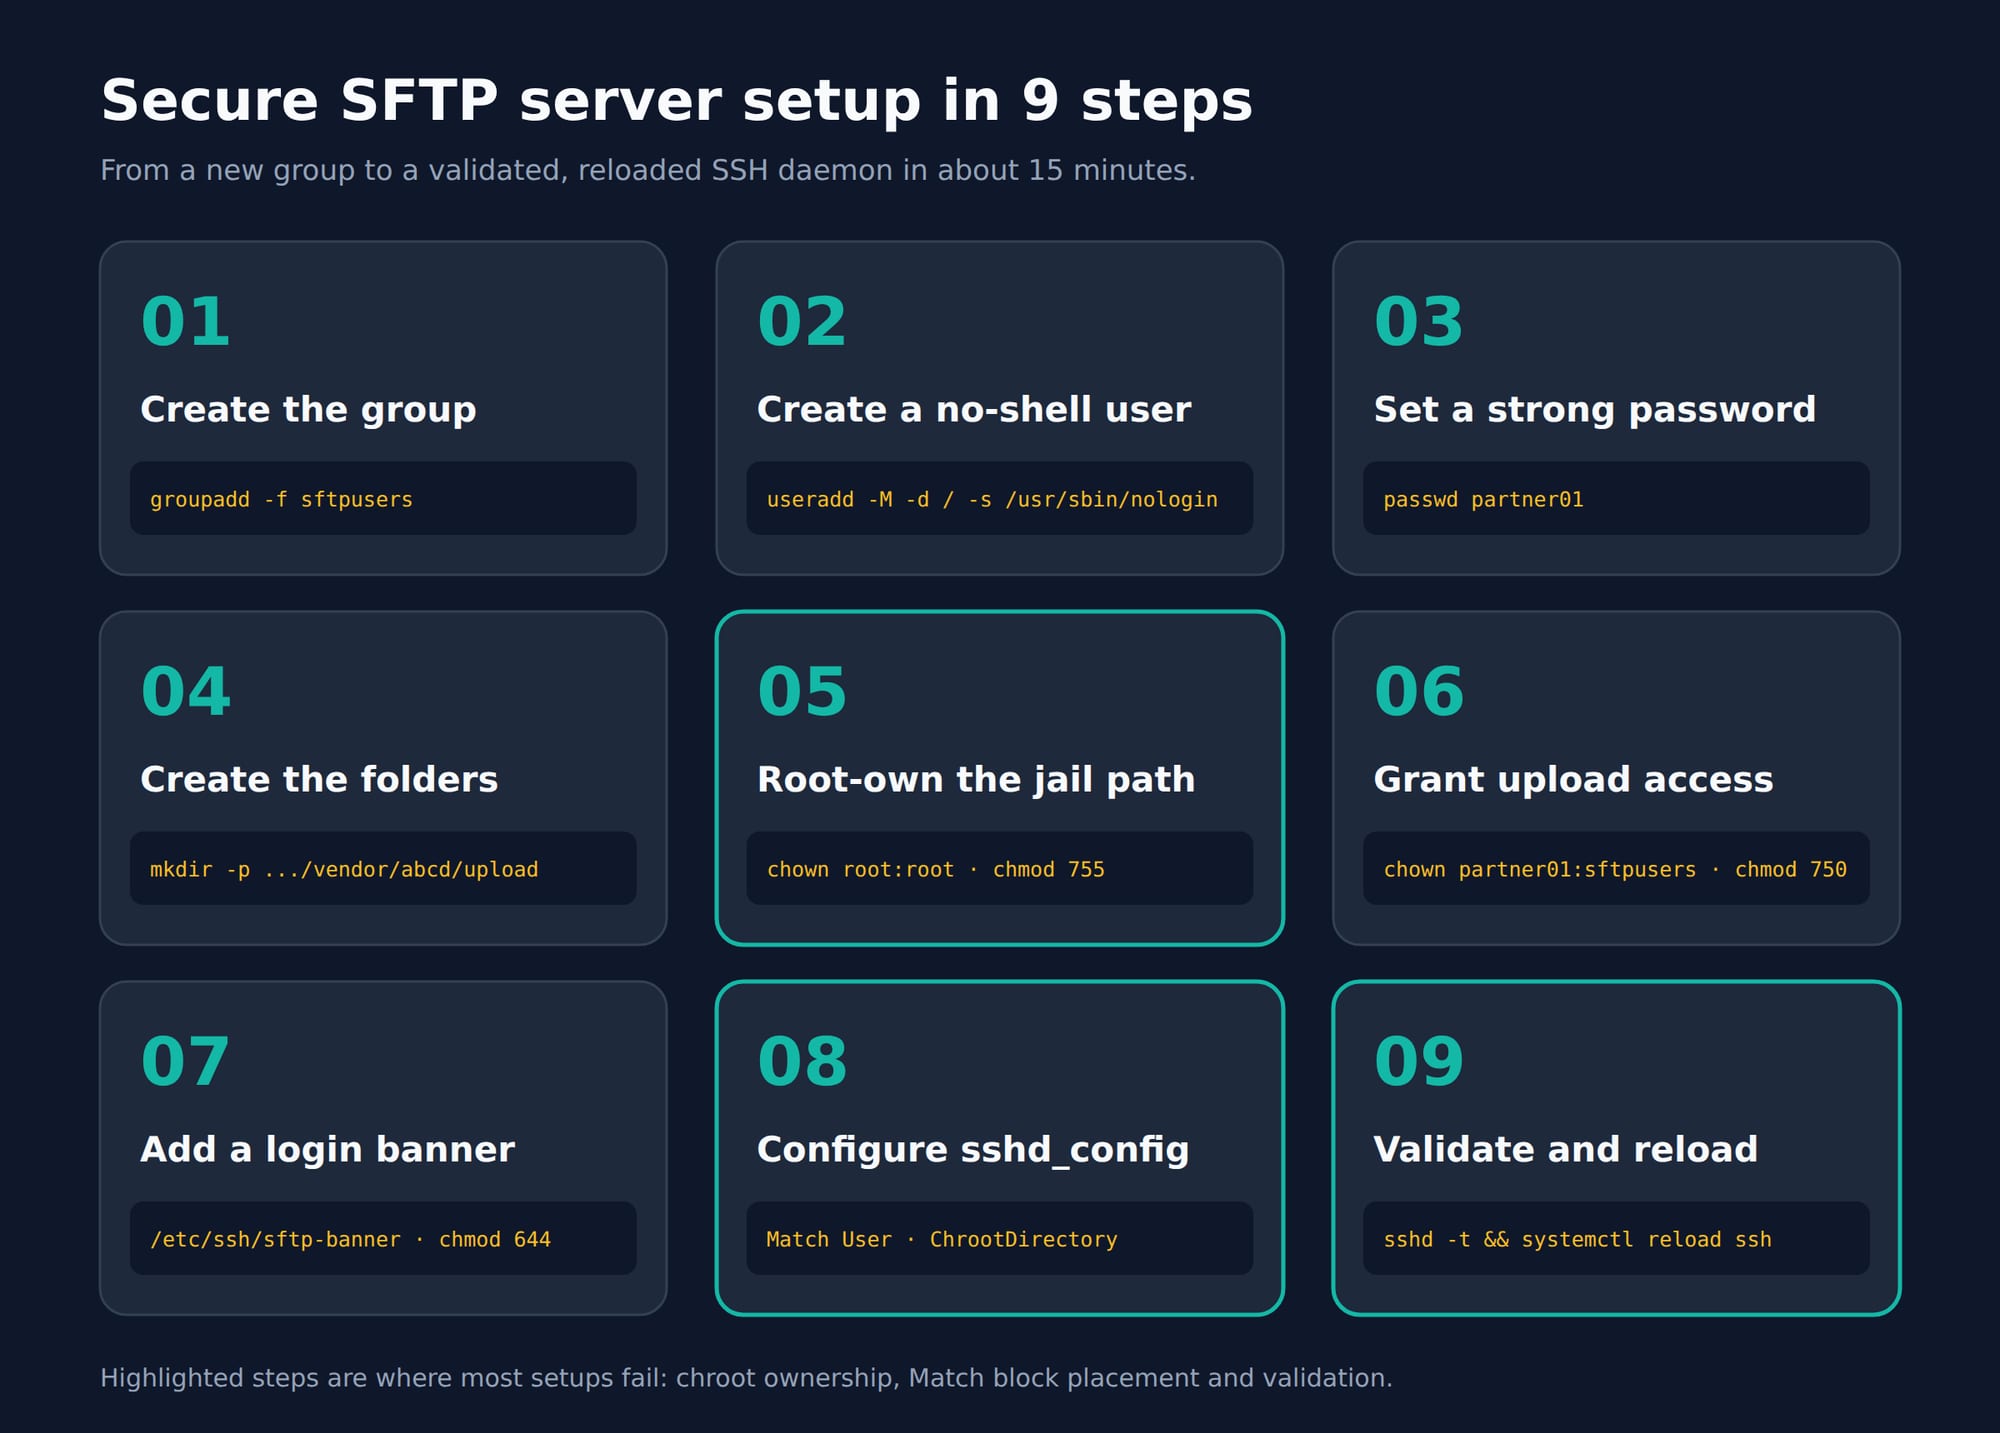Screen dimensions: 2000x1433
Task: Click the step number 08
Action: (802, 1062)
